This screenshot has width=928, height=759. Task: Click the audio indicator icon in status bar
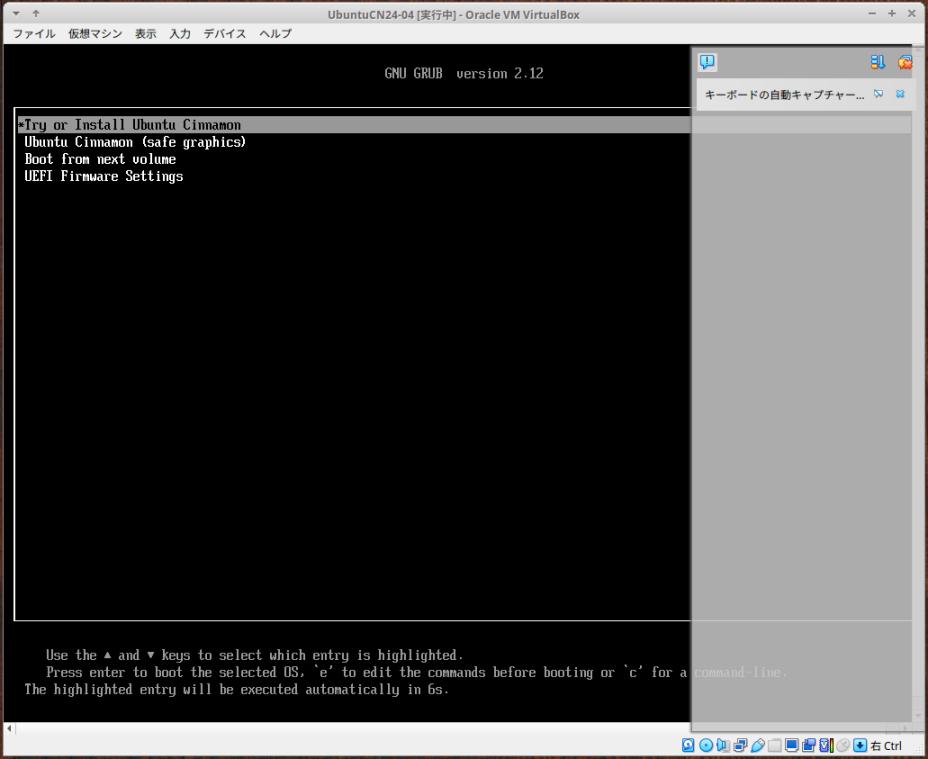tap(723, 745)
